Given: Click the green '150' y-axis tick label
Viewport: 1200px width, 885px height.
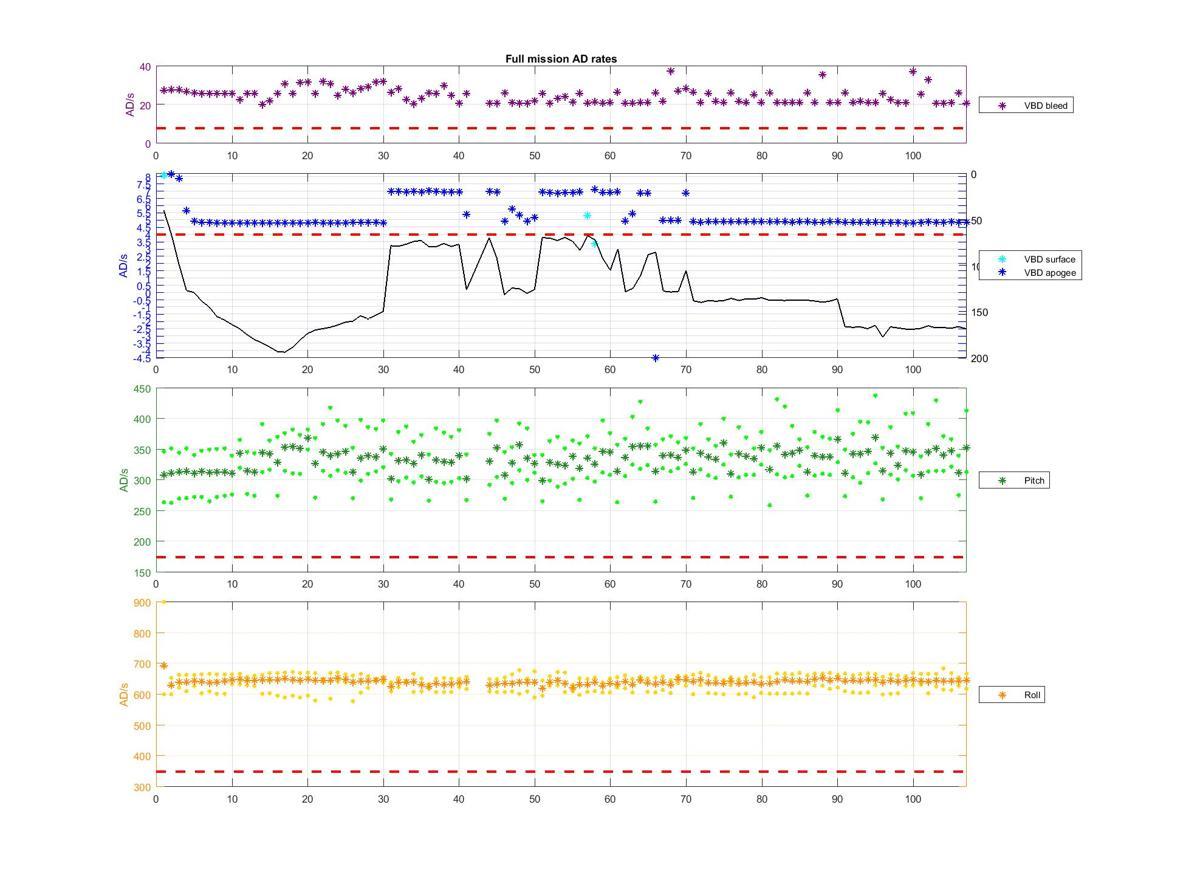Looking at the screenshot, I should click(x=142, y=573).
